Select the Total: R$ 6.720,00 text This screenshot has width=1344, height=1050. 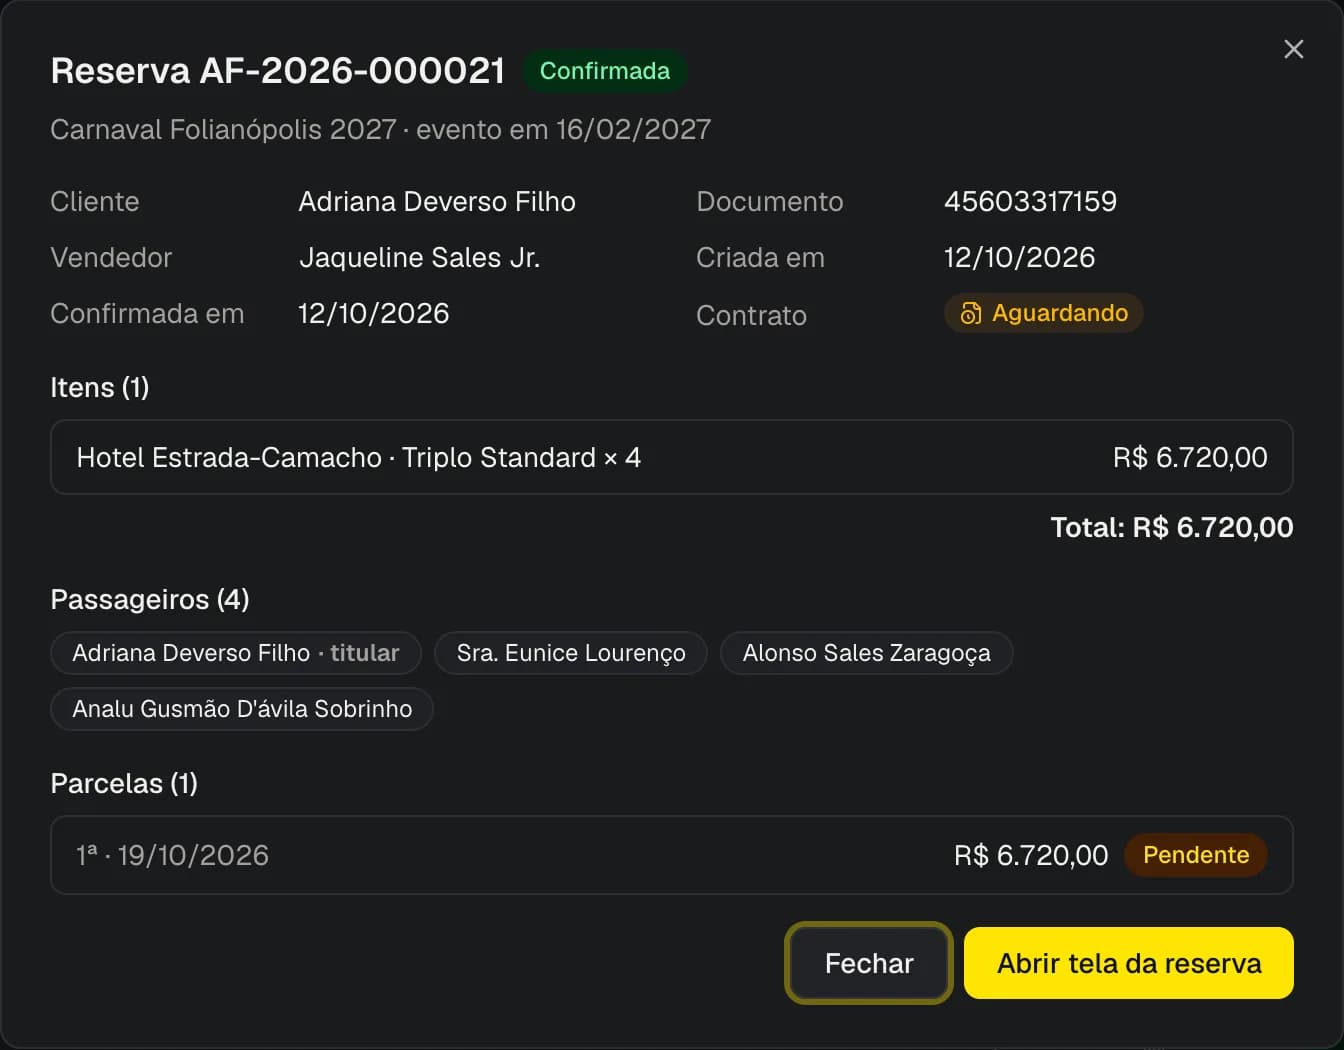click(1172, 527)
